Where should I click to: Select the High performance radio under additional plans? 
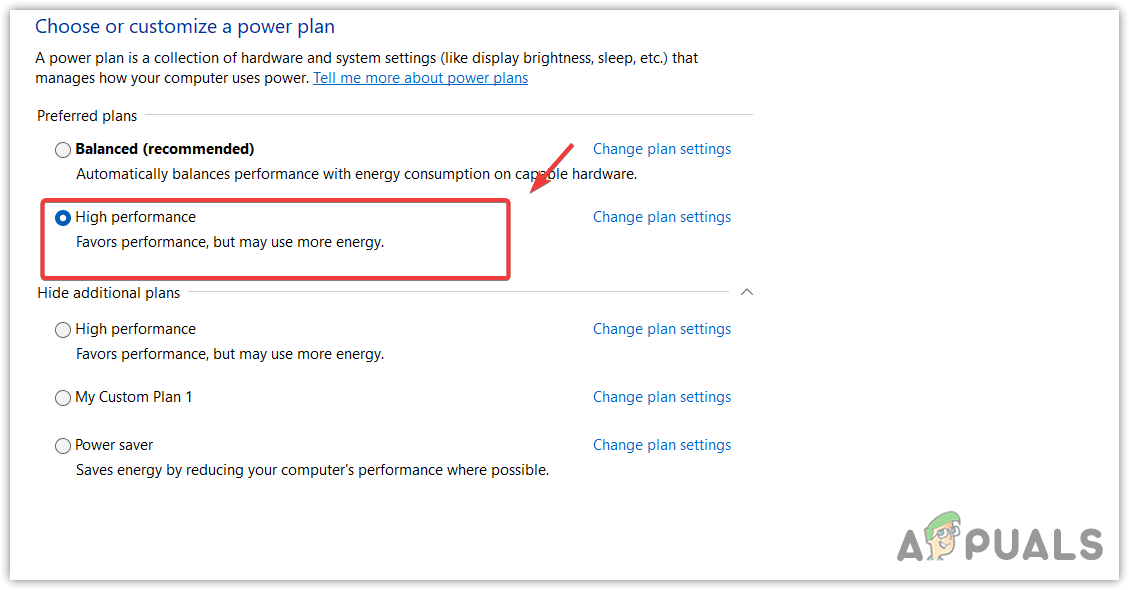(x=63, y=330)
